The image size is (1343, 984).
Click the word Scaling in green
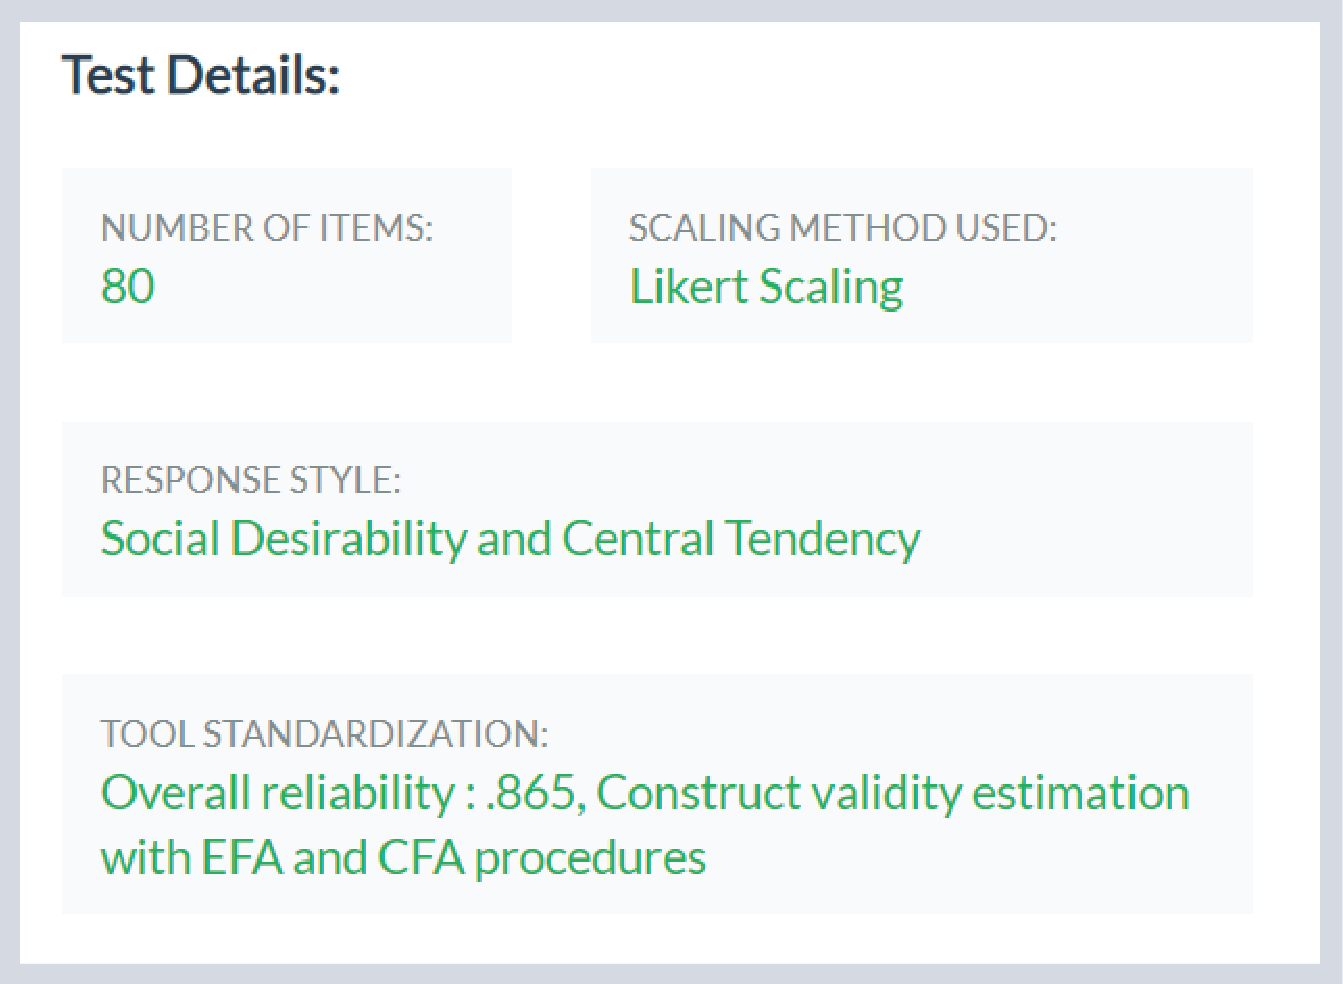coord(831,288)
